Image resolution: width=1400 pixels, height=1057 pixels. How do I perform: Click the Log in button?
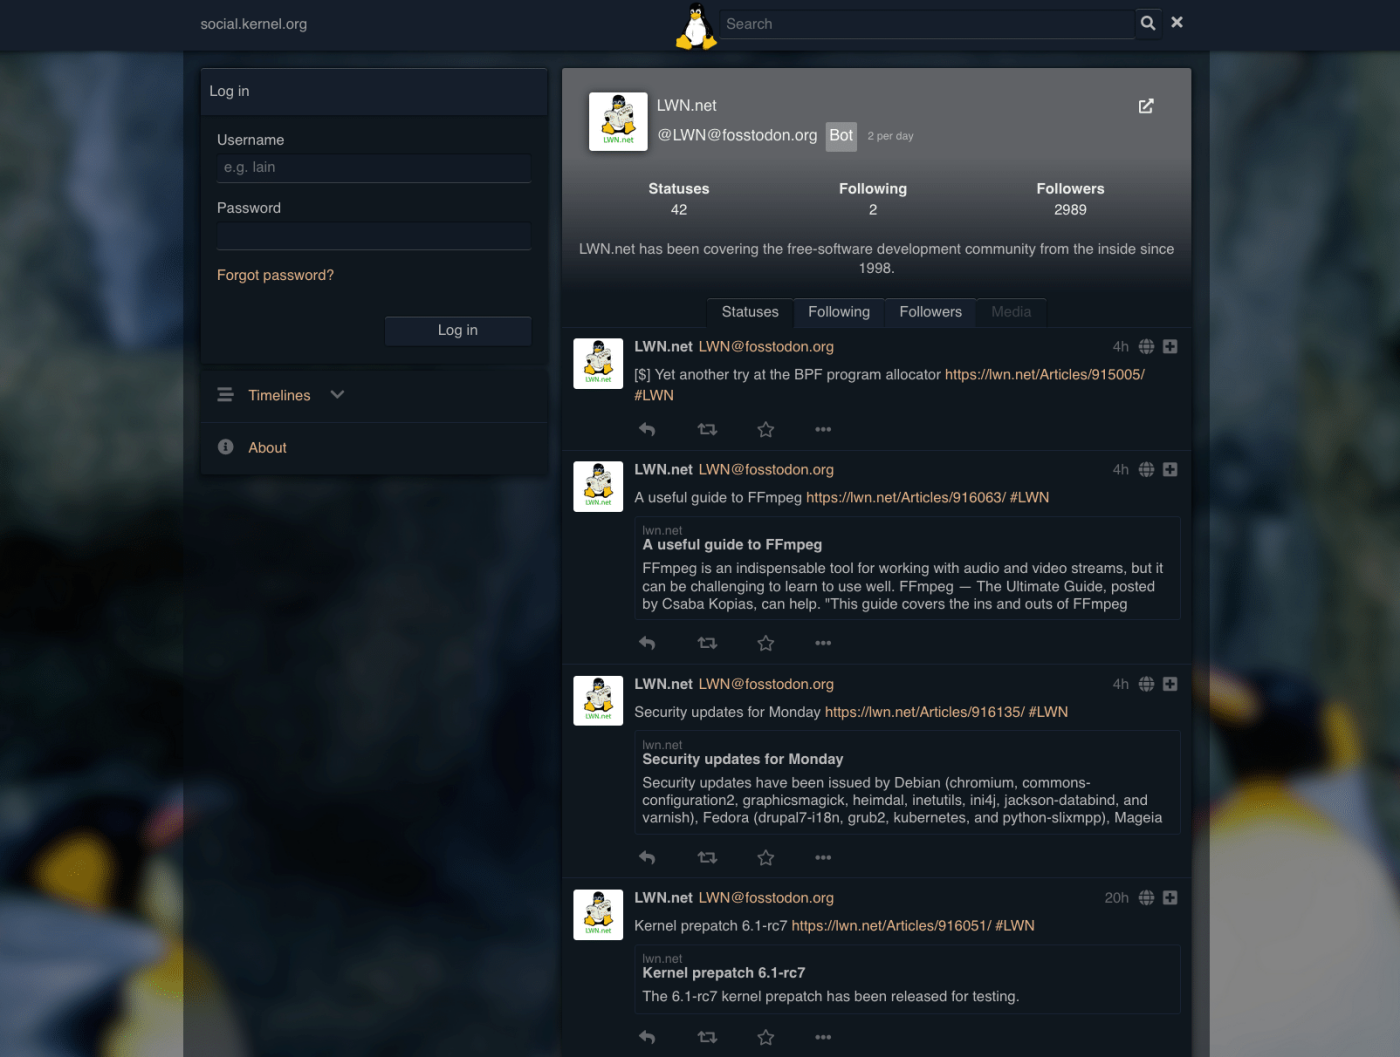(458, 331)
